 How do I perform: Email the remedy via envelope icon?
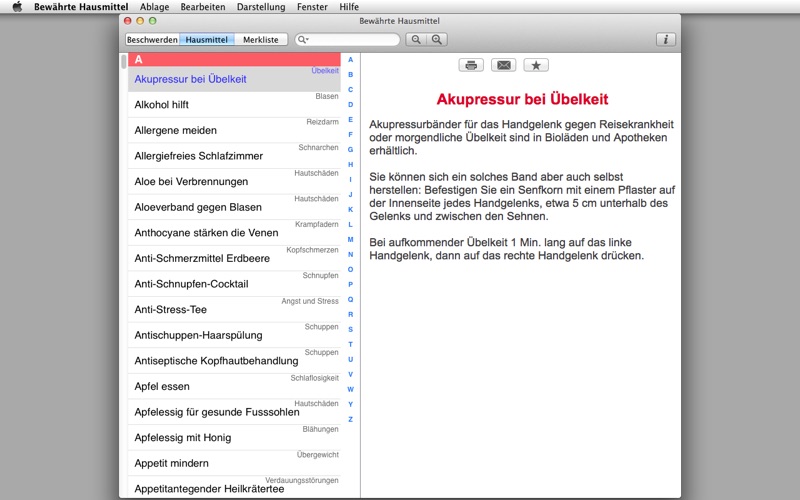504,65
